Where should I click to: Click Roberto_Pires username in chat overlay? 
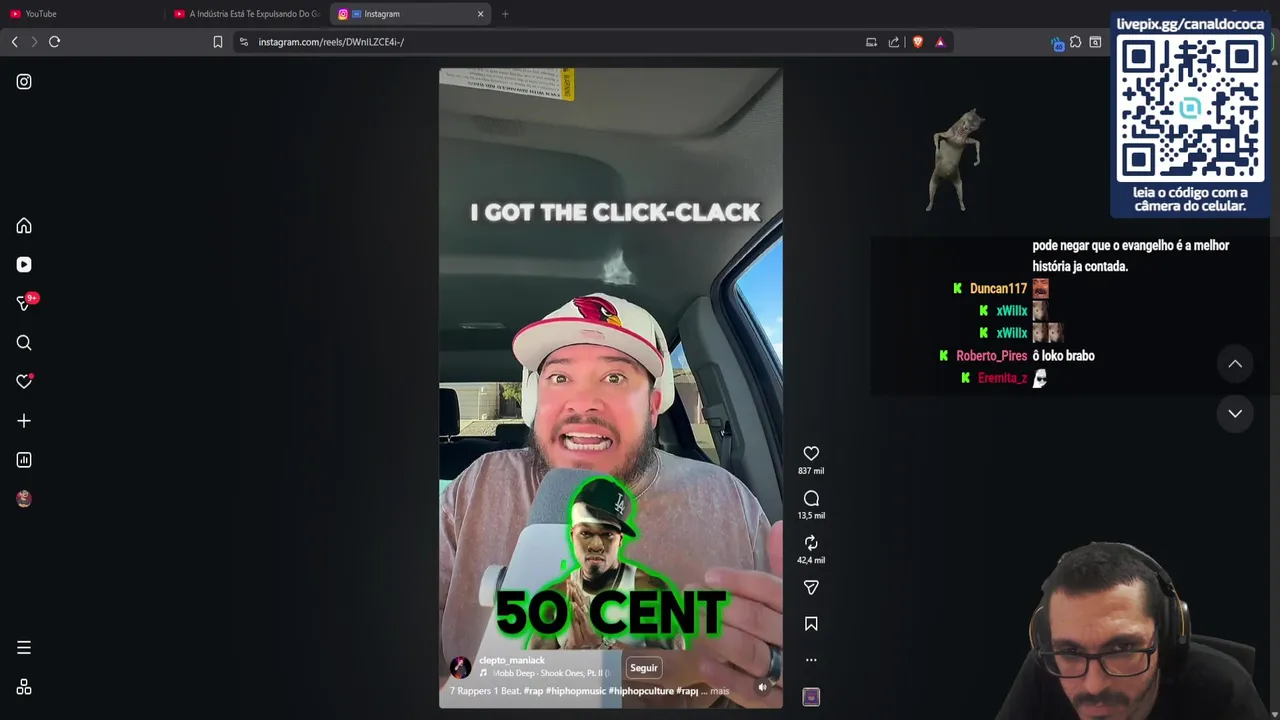[x=991, y=356]
